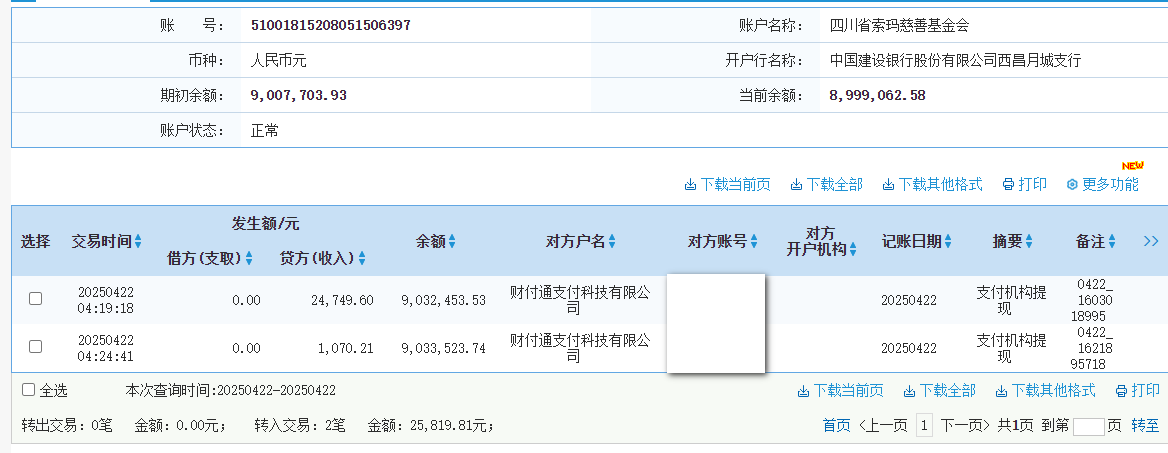Select remark 0422_1621895718
1168x453 pixels.
click(x=1093, y=347)
